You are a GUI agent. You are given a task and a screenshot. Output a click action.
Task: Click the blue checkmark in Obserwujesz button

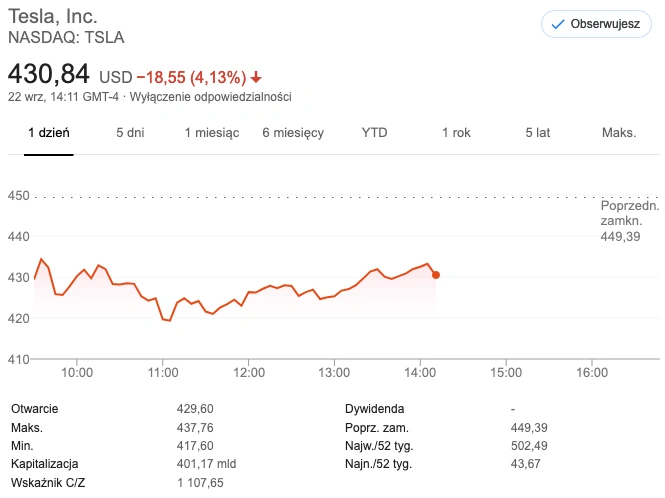pyautogui.click(x=558, y=24)
